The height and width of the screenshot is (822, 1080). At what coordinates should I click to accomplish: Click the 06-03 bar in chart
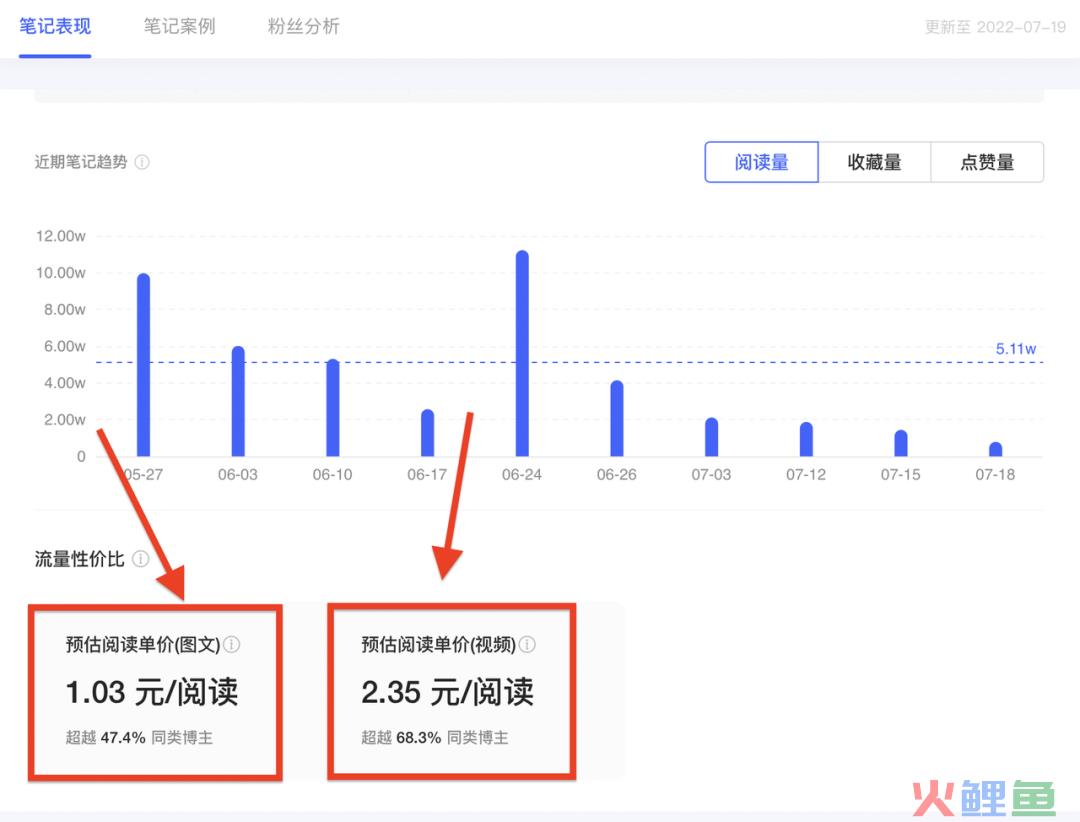(238, 401)
